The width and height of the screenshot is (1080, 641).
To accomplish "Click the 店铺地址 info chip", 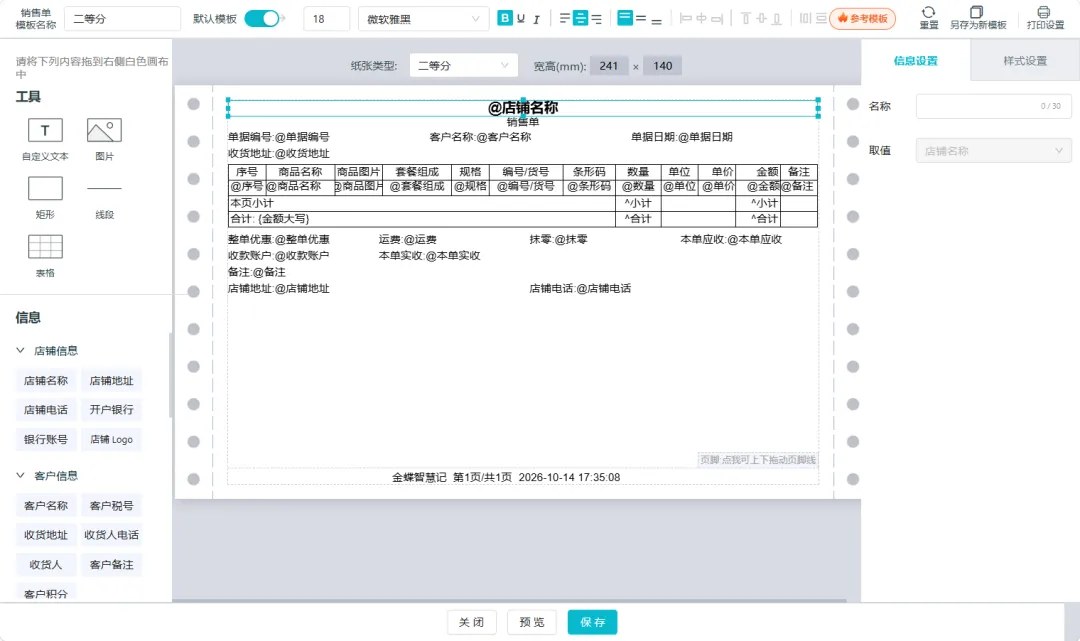I will tap(112, 380).
